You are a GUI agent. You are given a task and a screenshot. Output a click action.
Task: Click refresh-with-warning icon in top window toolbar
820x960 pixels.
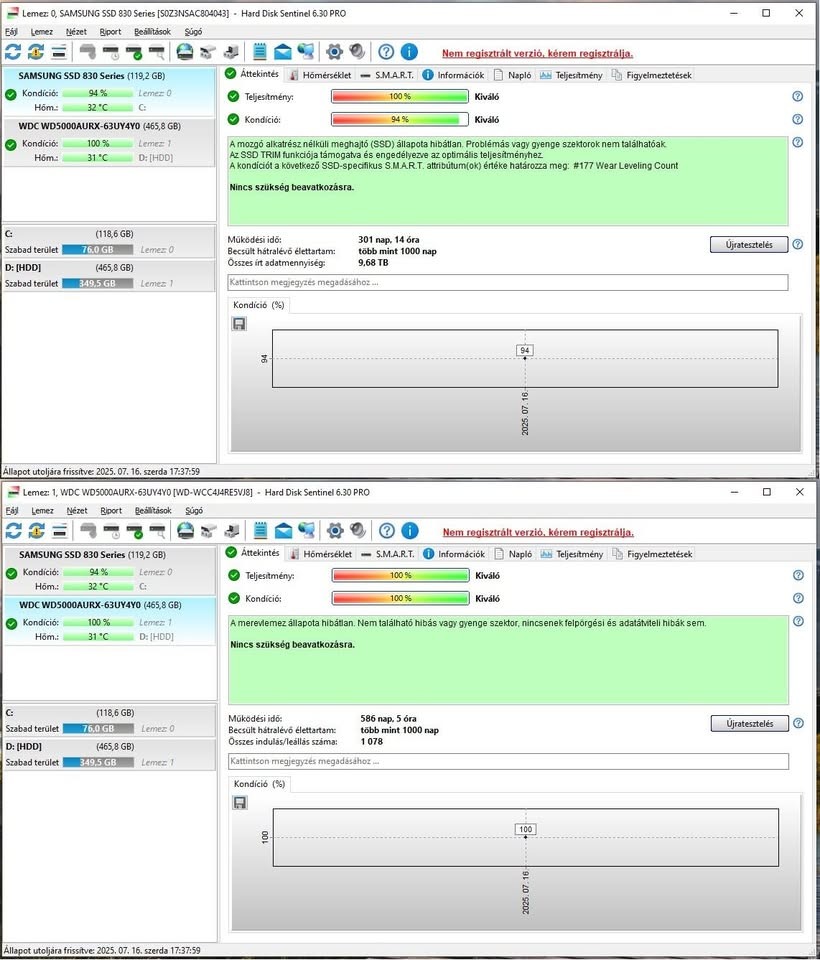point(36,52)
